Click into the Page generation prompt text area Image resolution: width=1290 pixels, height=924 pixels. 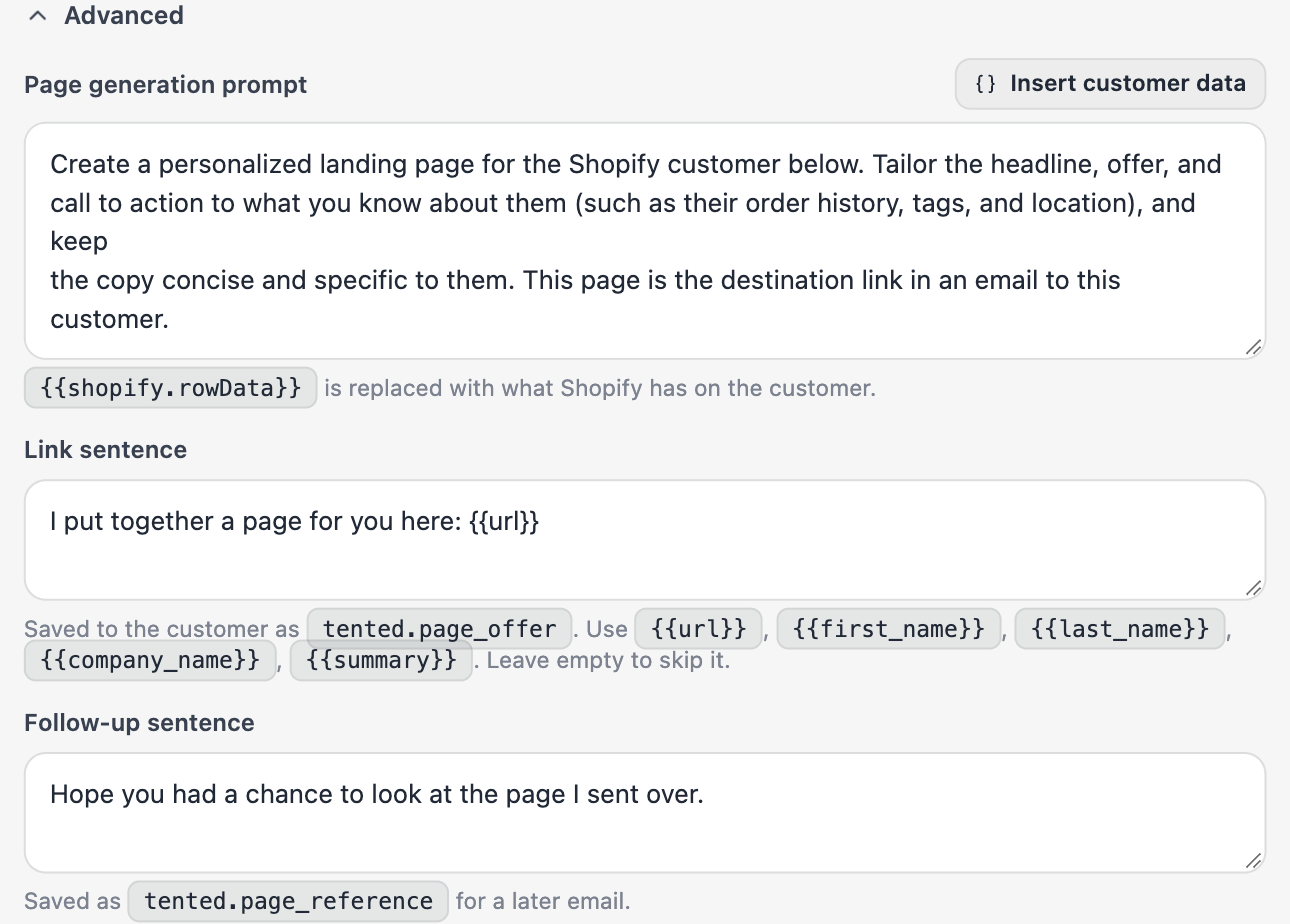coord(645,241)
